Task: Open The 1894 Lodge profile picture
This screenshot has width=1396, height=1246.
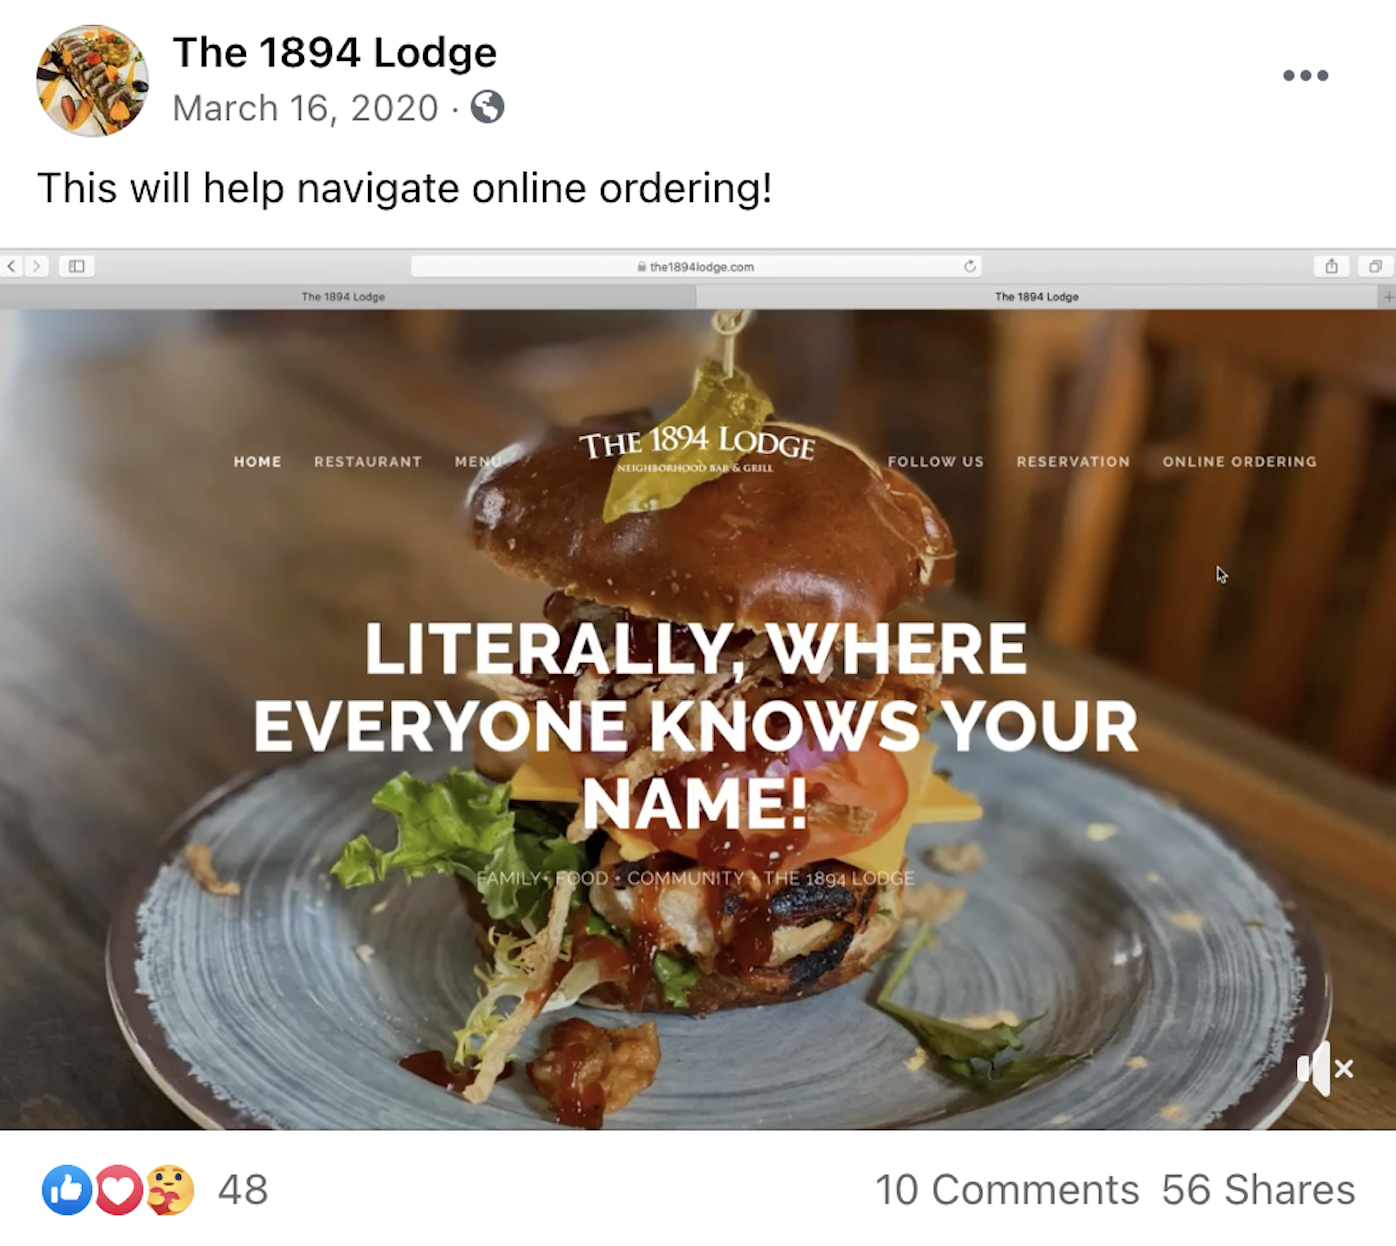Action: coord(92,80)
